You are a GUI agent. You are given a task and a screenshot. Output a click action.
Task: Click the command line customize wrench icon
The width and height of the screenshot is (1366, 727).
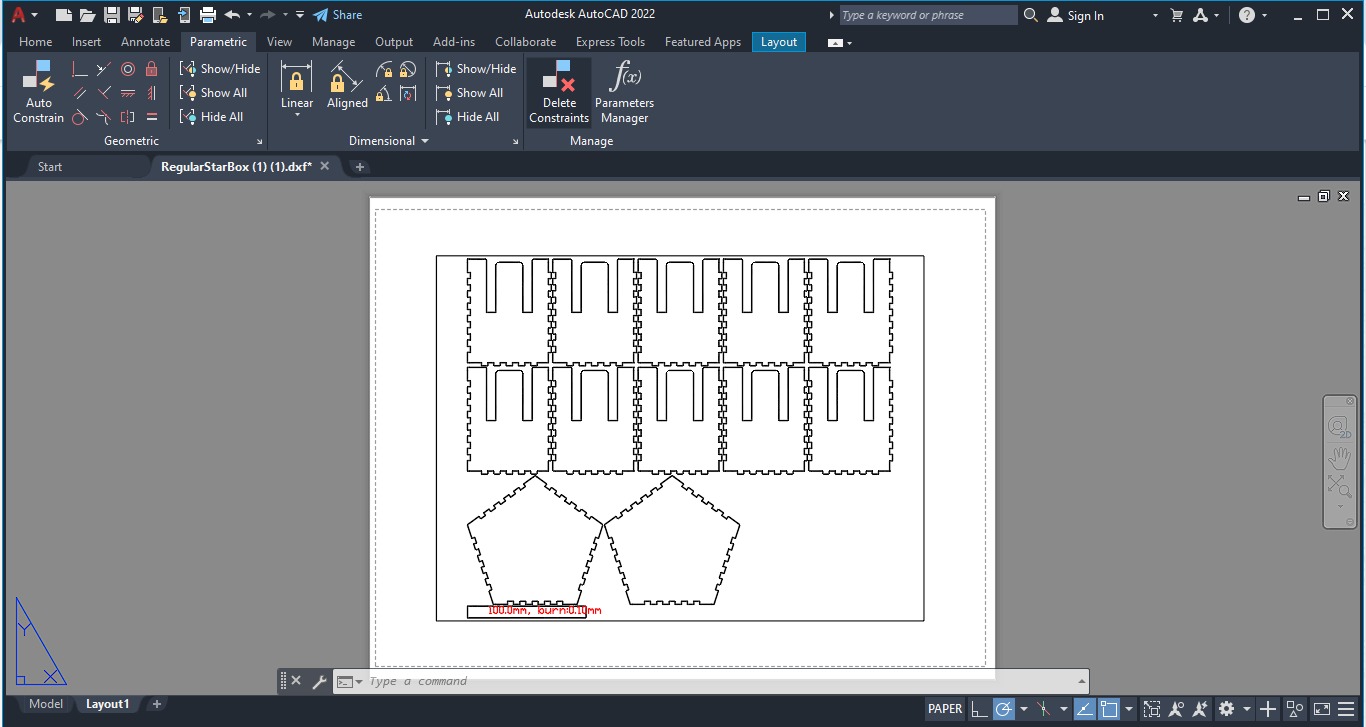coord(320,681)
